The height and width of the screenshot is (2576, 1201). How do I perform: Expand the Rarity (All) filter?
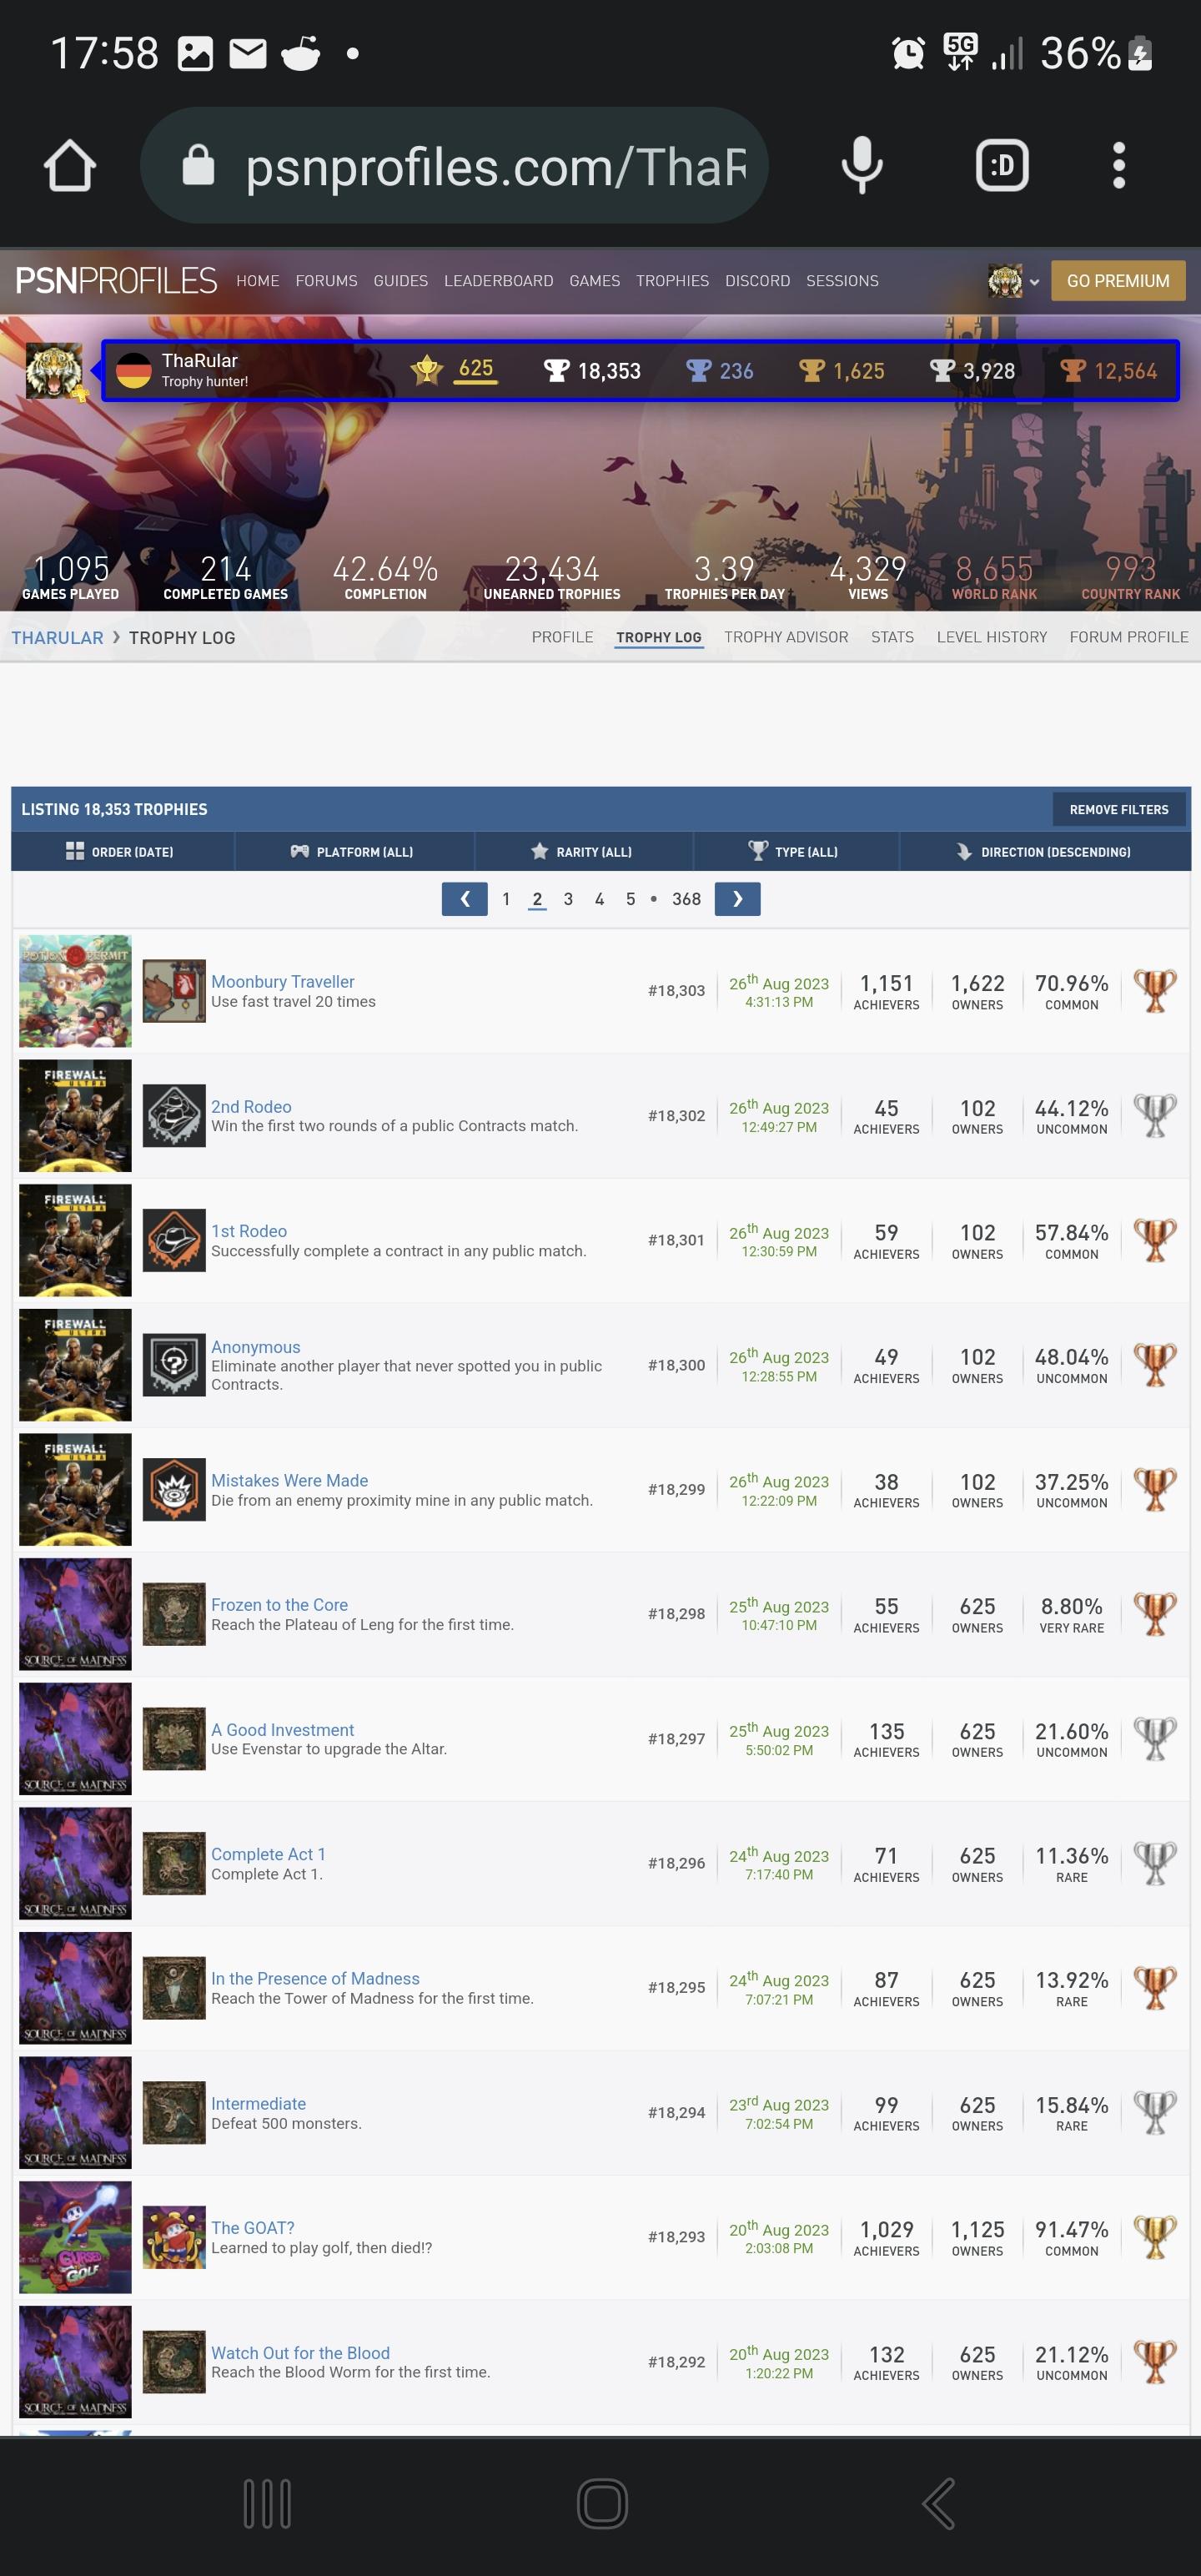click(x=583, y=851)
